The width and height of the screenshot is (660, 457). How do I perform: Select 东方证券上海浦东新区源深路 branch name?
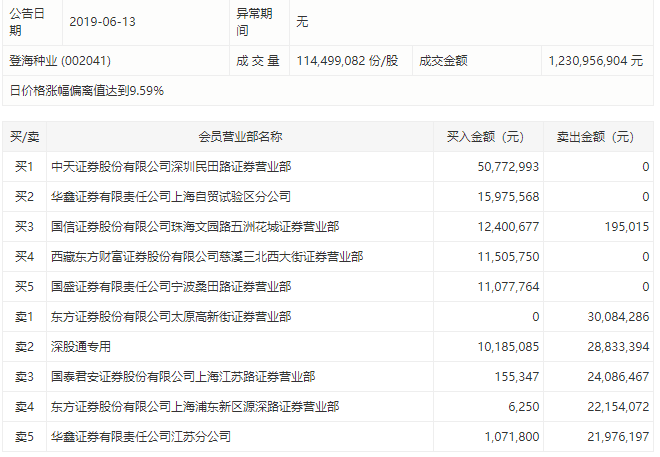195,407
